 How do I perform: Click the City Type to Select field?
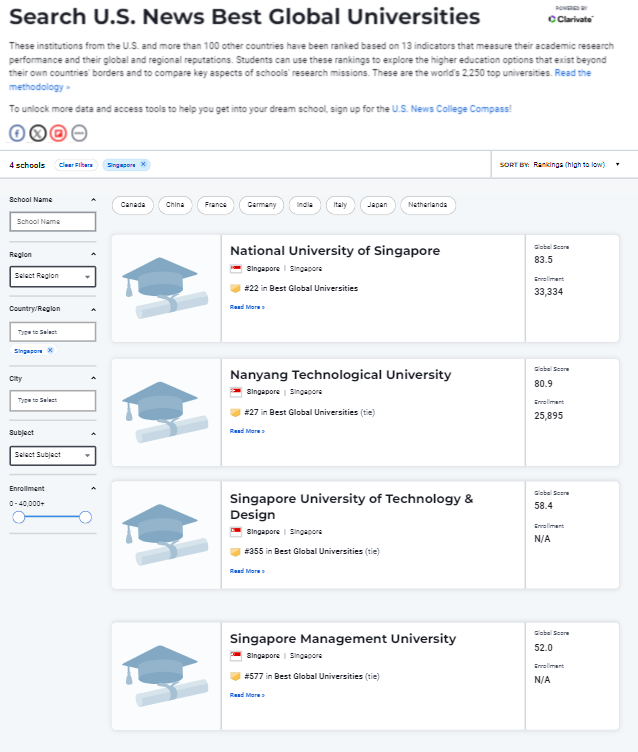(53, 400)
